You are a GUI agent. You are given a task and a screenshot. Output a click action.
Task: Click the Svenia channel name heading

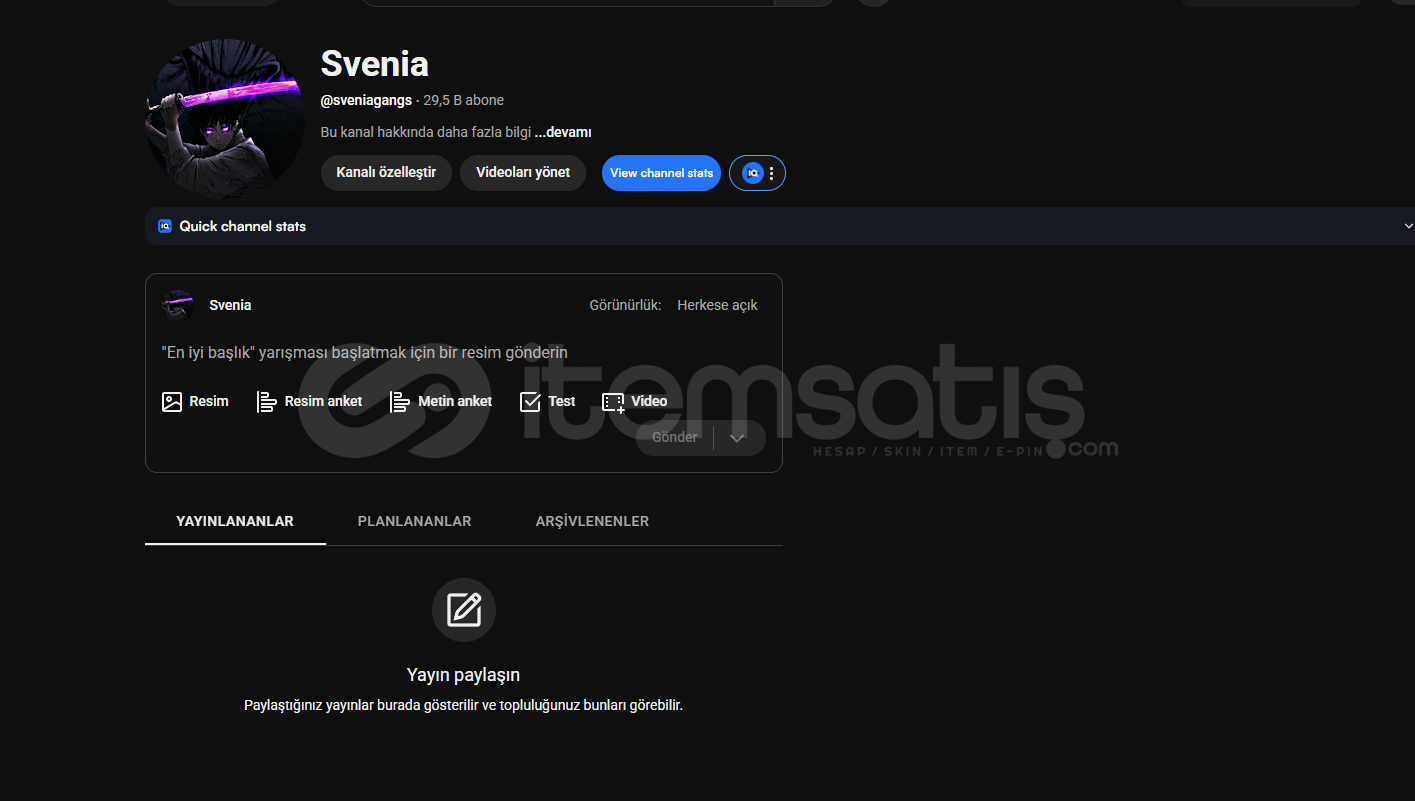tap(374, 63)
